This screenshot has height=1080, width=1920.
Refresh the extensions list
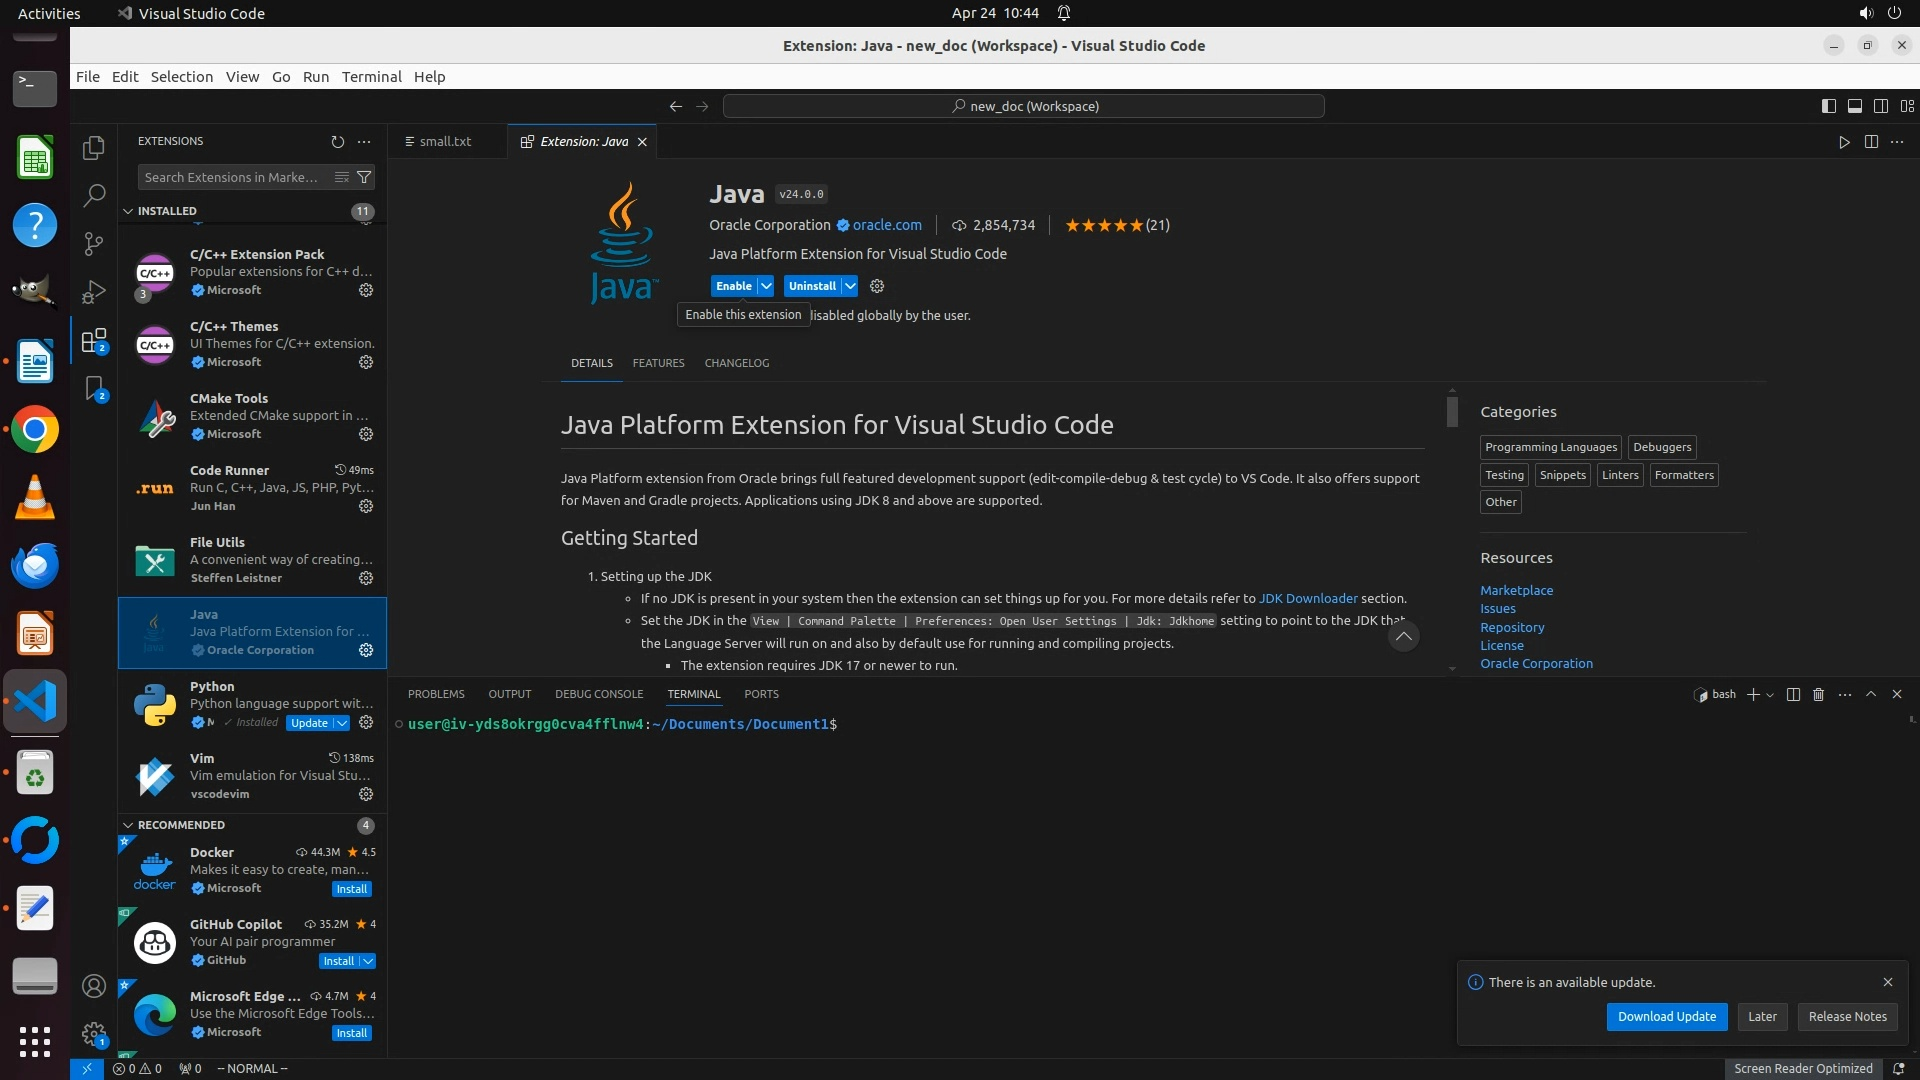pos(337,142)
